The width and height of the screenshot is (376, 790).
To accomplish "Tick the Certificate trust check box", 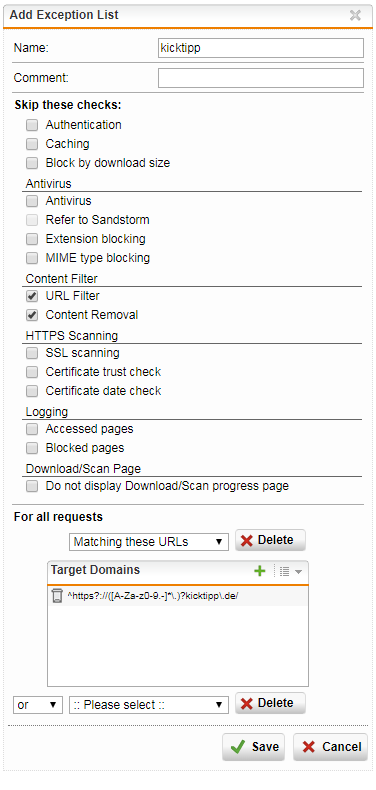I will coord(32,372).
